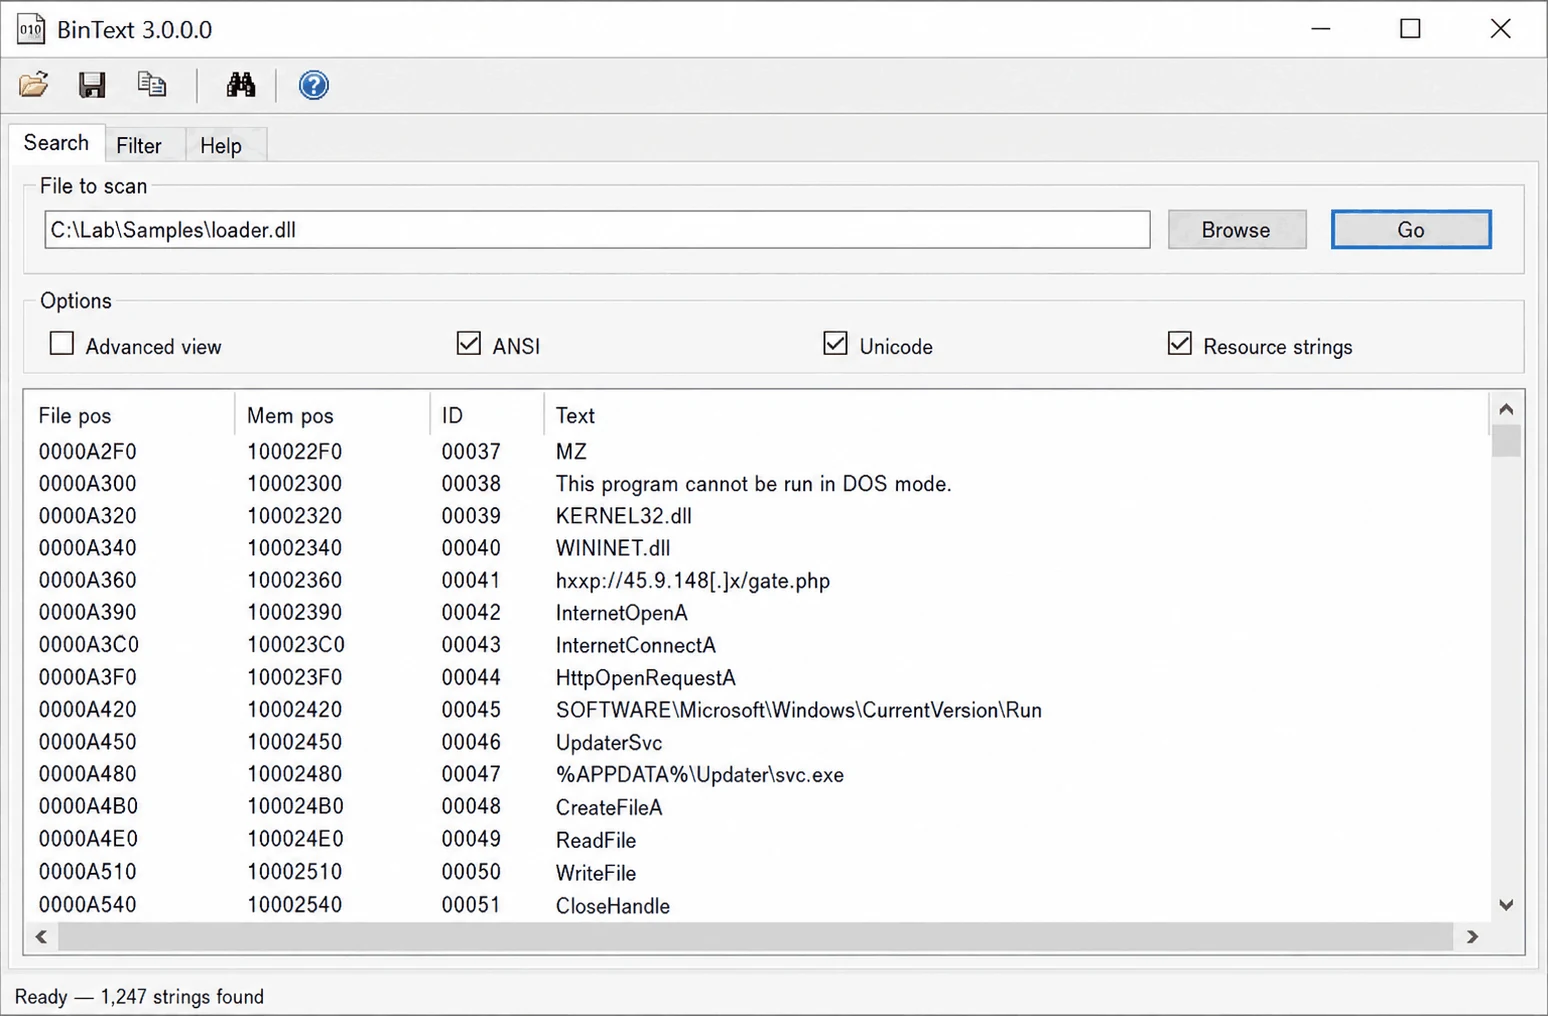Click the vertical scrollbar up arrow
Image resolution: width=1548 pixels, height=1016 pixels.
[1506, 409]
